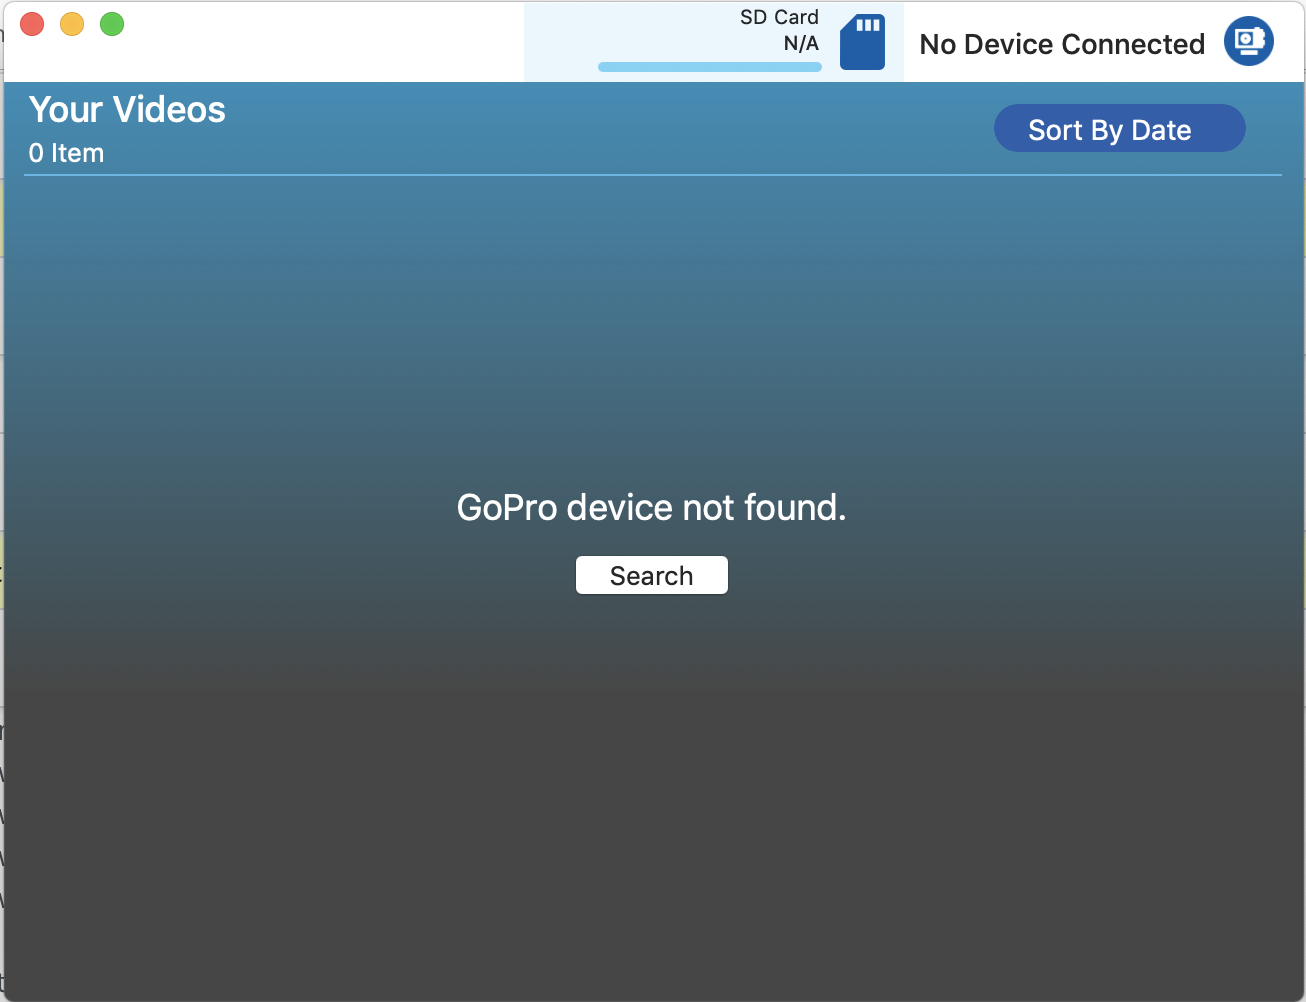
Task: Click the "Your Videos" heading
Action: coord(127,109)
